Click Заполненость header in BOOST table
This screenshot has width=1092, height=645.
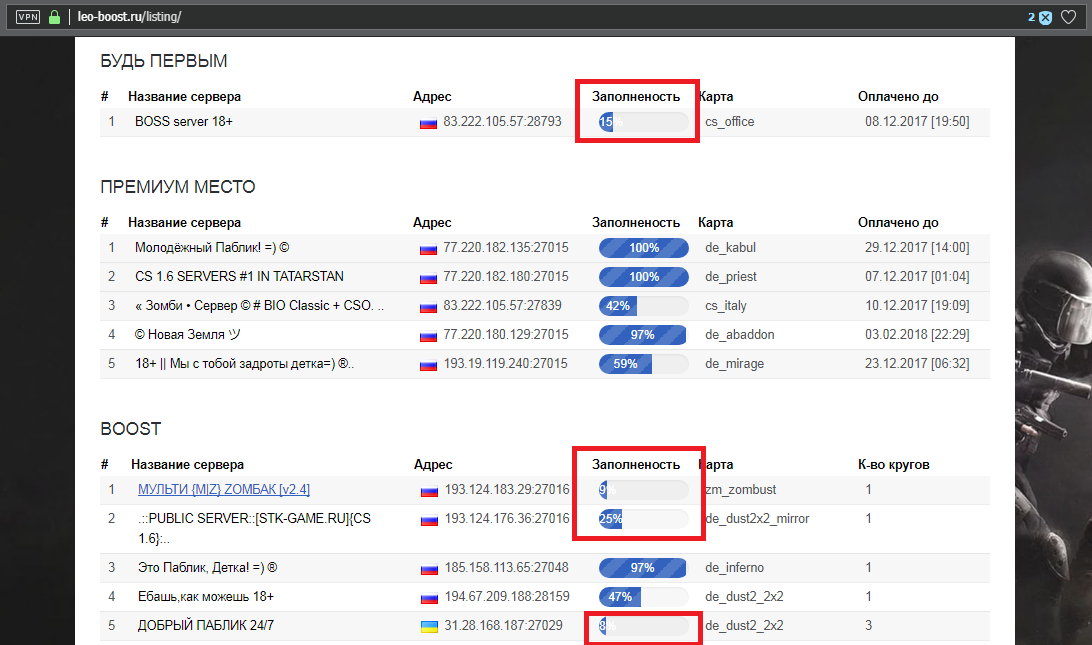click(x=636, y=465)
